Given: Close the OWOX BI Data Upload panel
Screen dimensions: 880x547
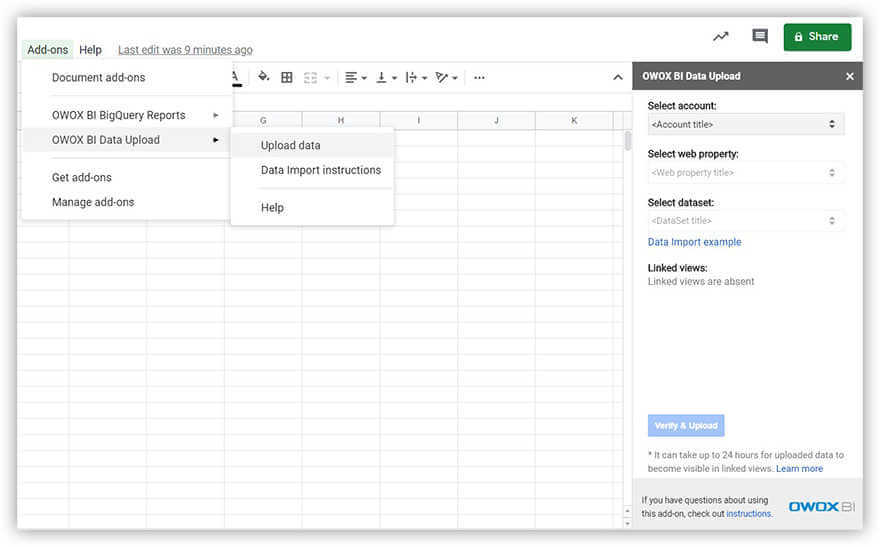Looking at the screenshot, I should [x=850, y=76].
